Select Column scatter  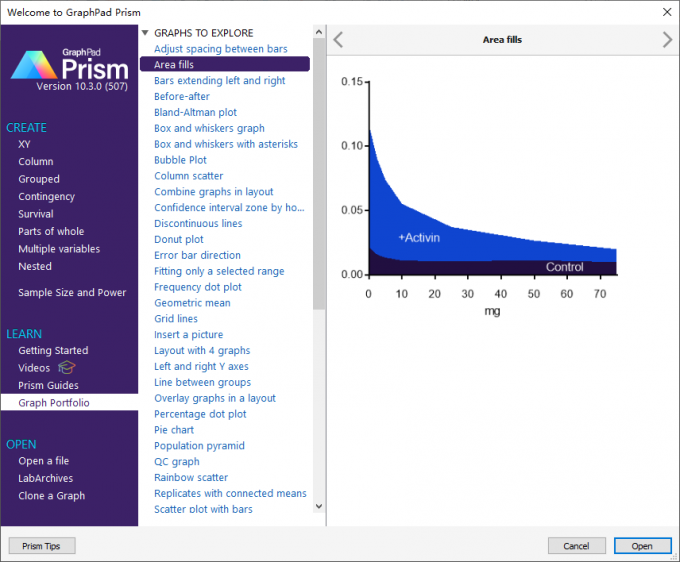pos(189,176)
